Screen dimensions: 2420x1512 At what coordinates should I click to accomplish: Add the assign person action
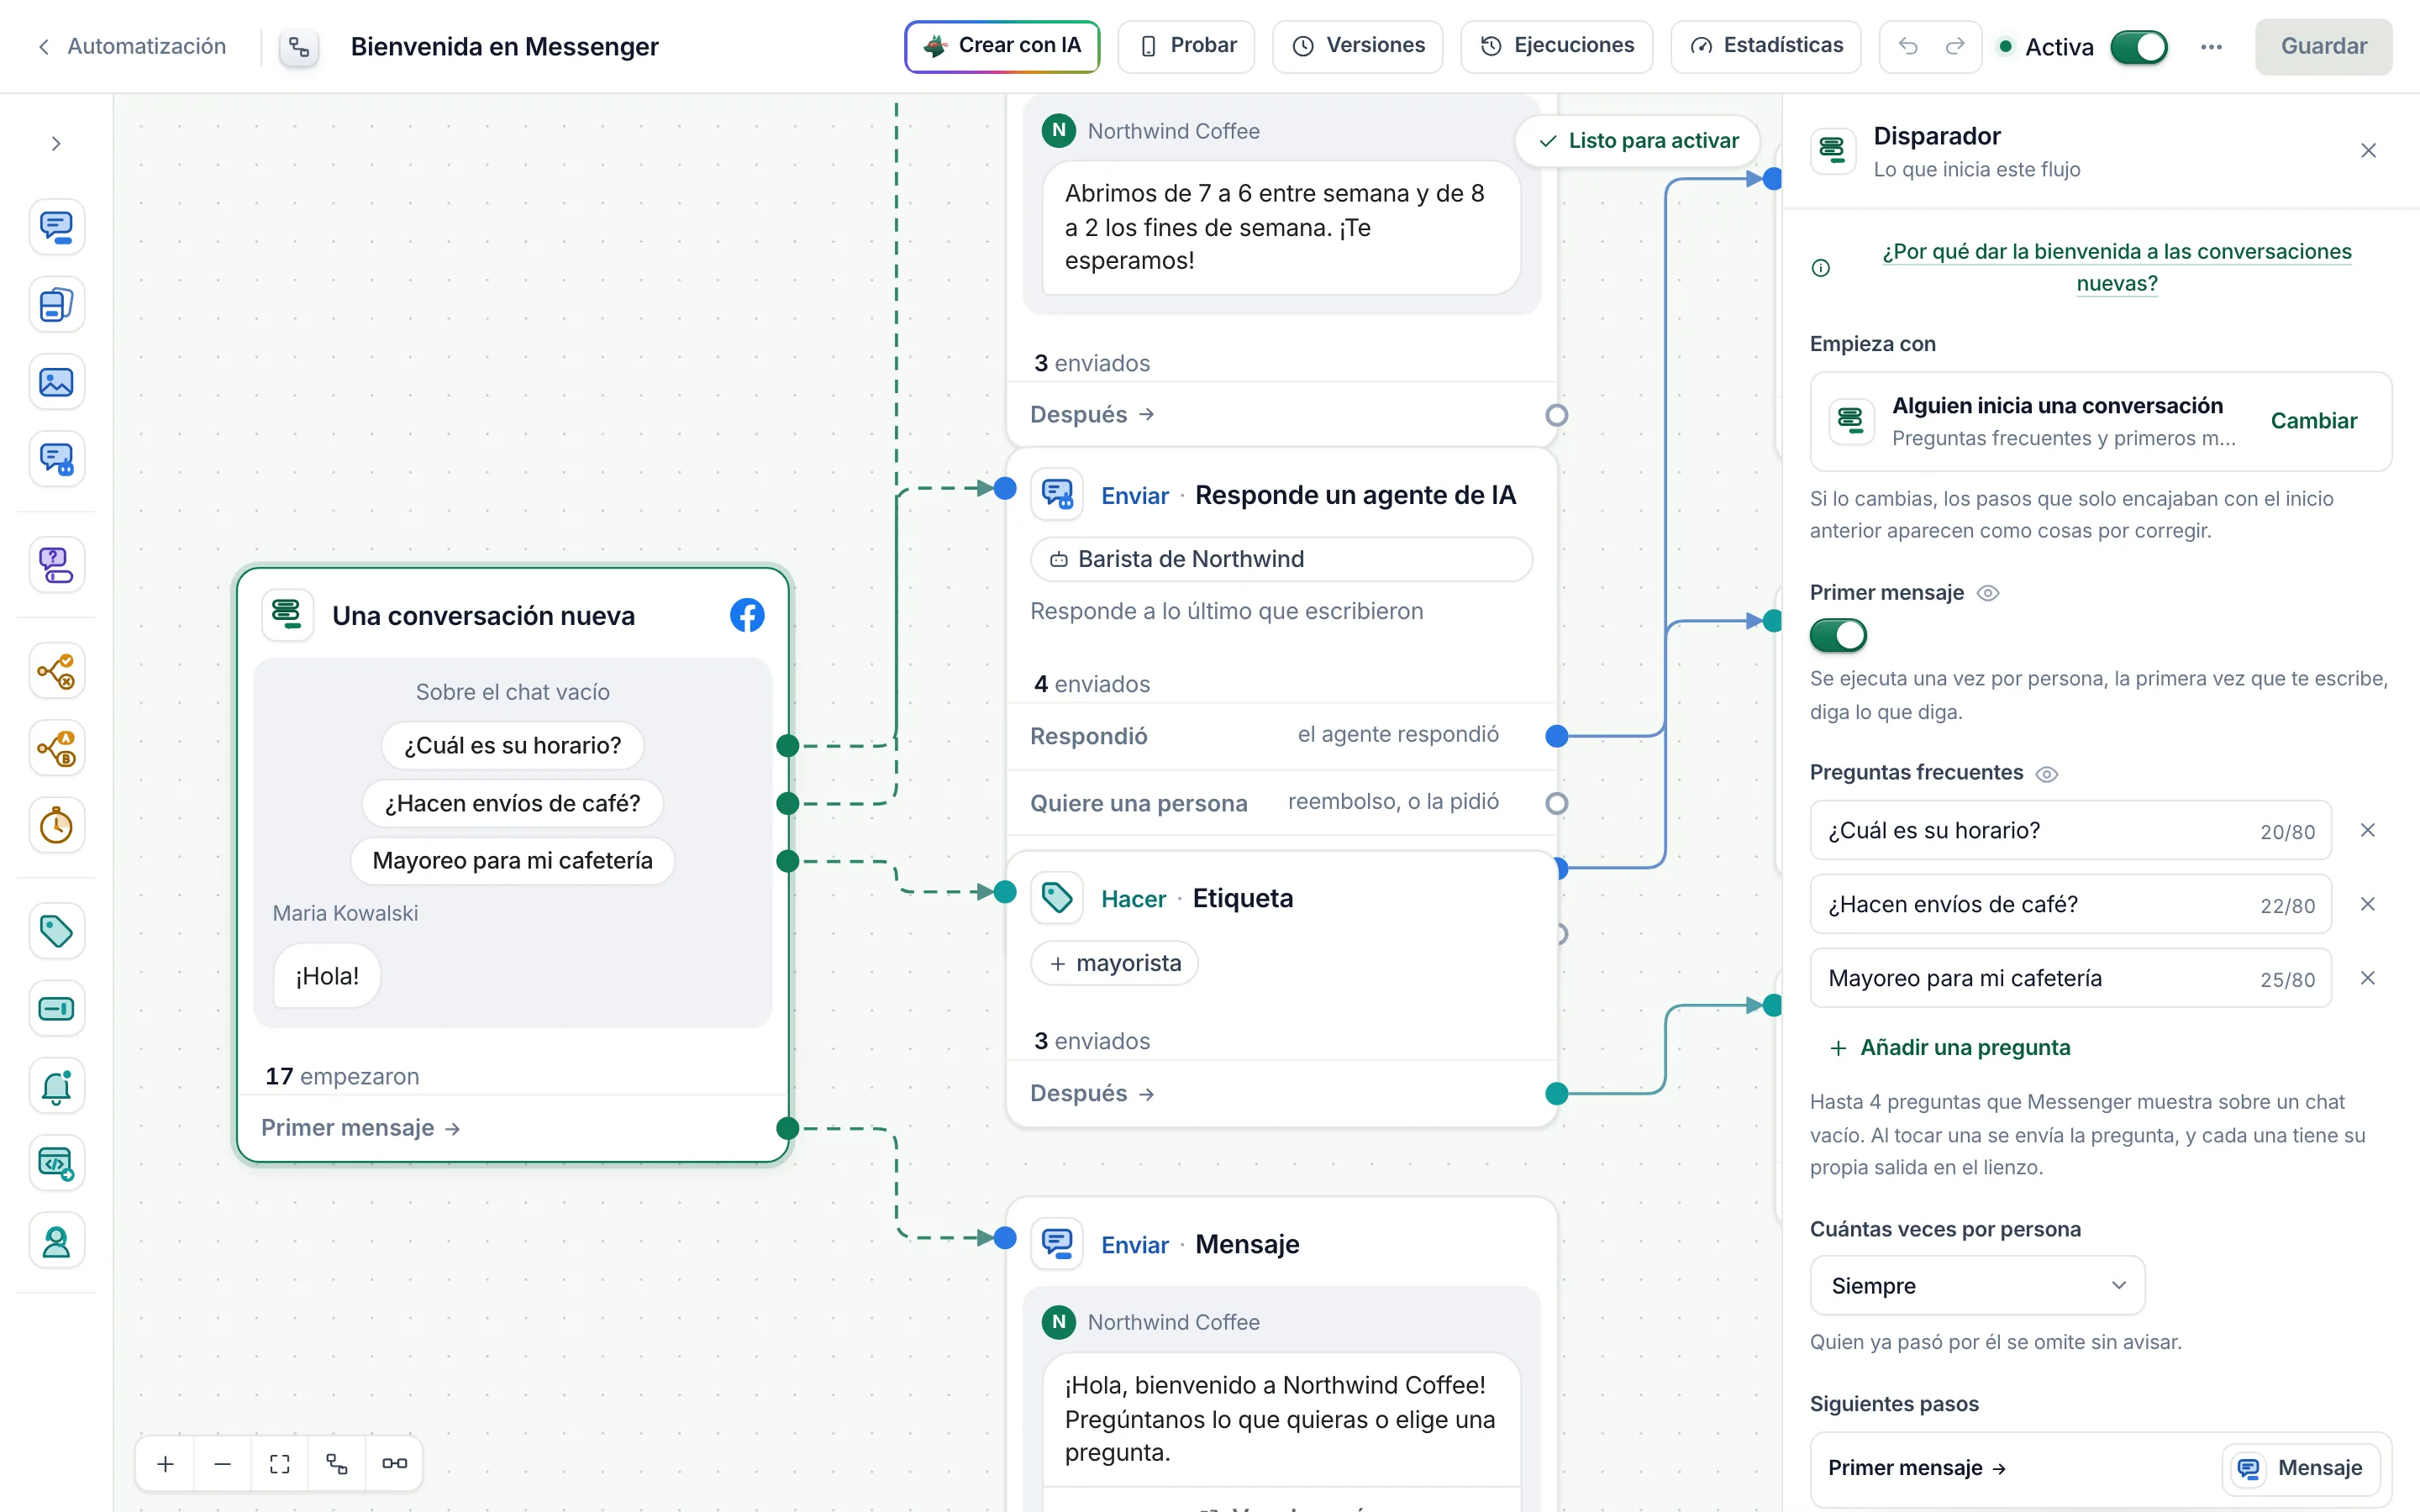tap(56, 1241)
